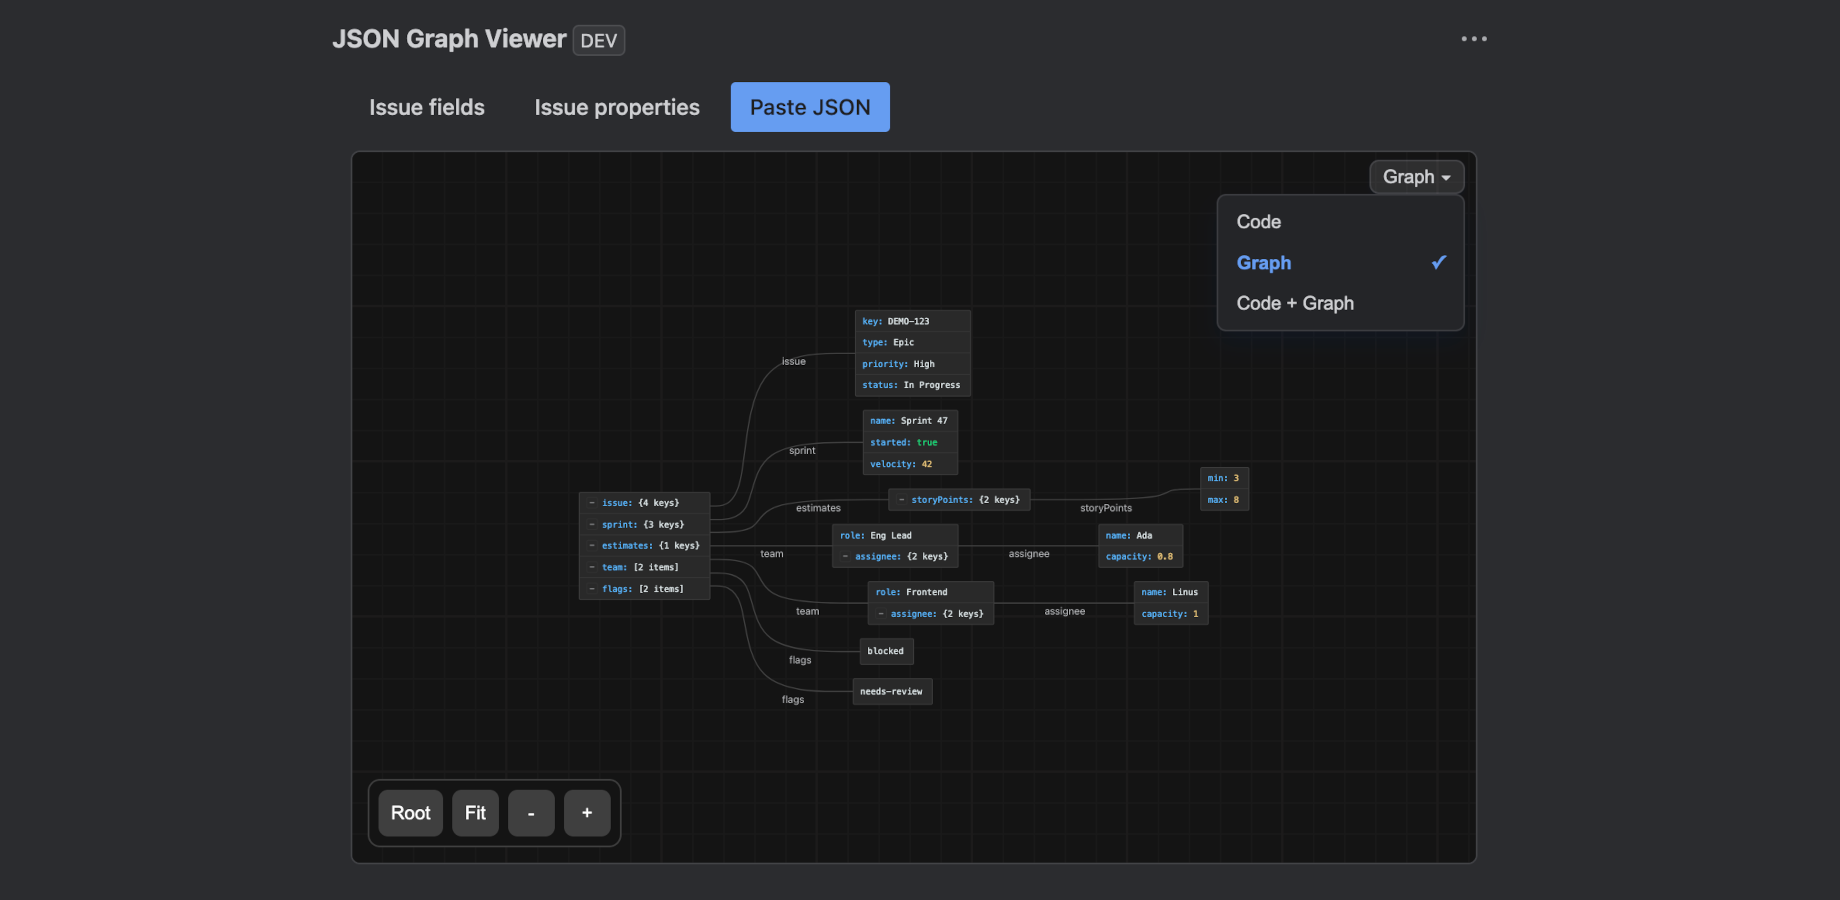The height and width of the screenshot is (900, 1840).
Task: Select the 'needs-review' flag node
Action: pyautogui.click(x=892, y=691)
